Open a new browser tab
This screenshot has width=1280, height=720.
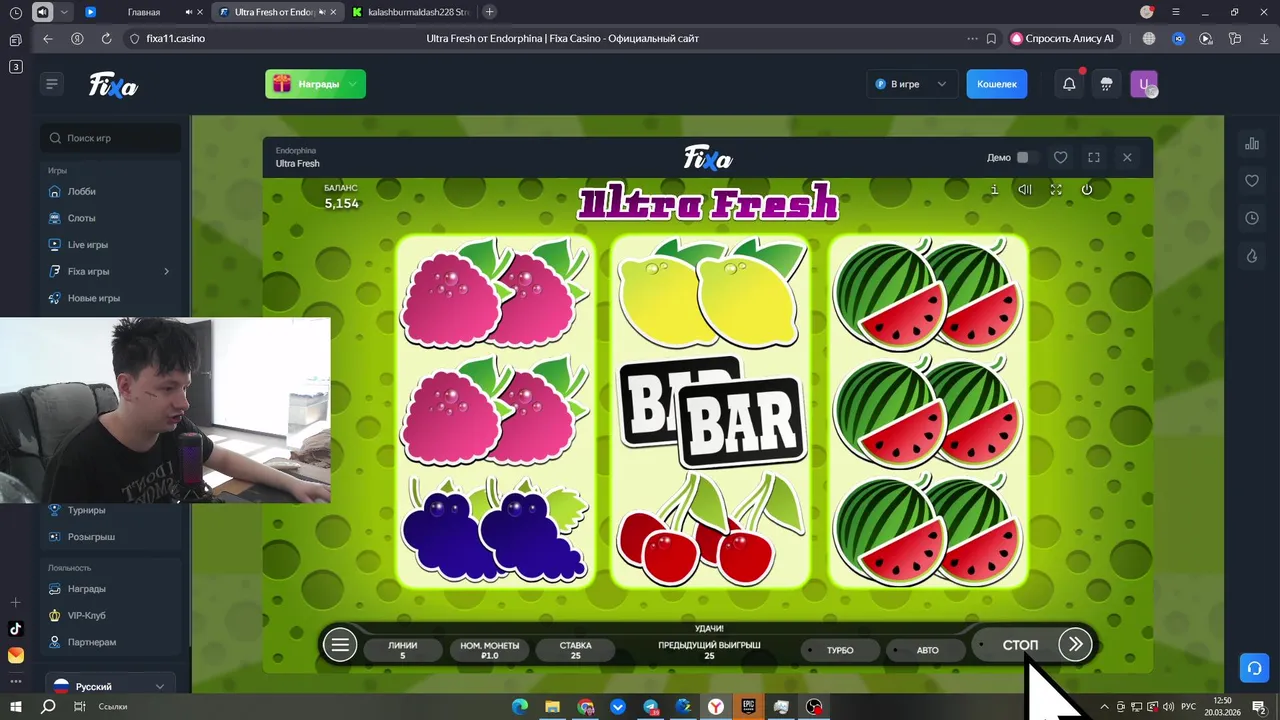point(489,12)
